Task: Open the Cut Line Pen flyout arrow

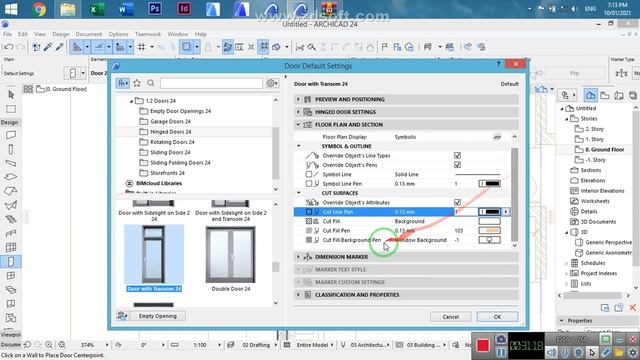Action: click(506, 212)
